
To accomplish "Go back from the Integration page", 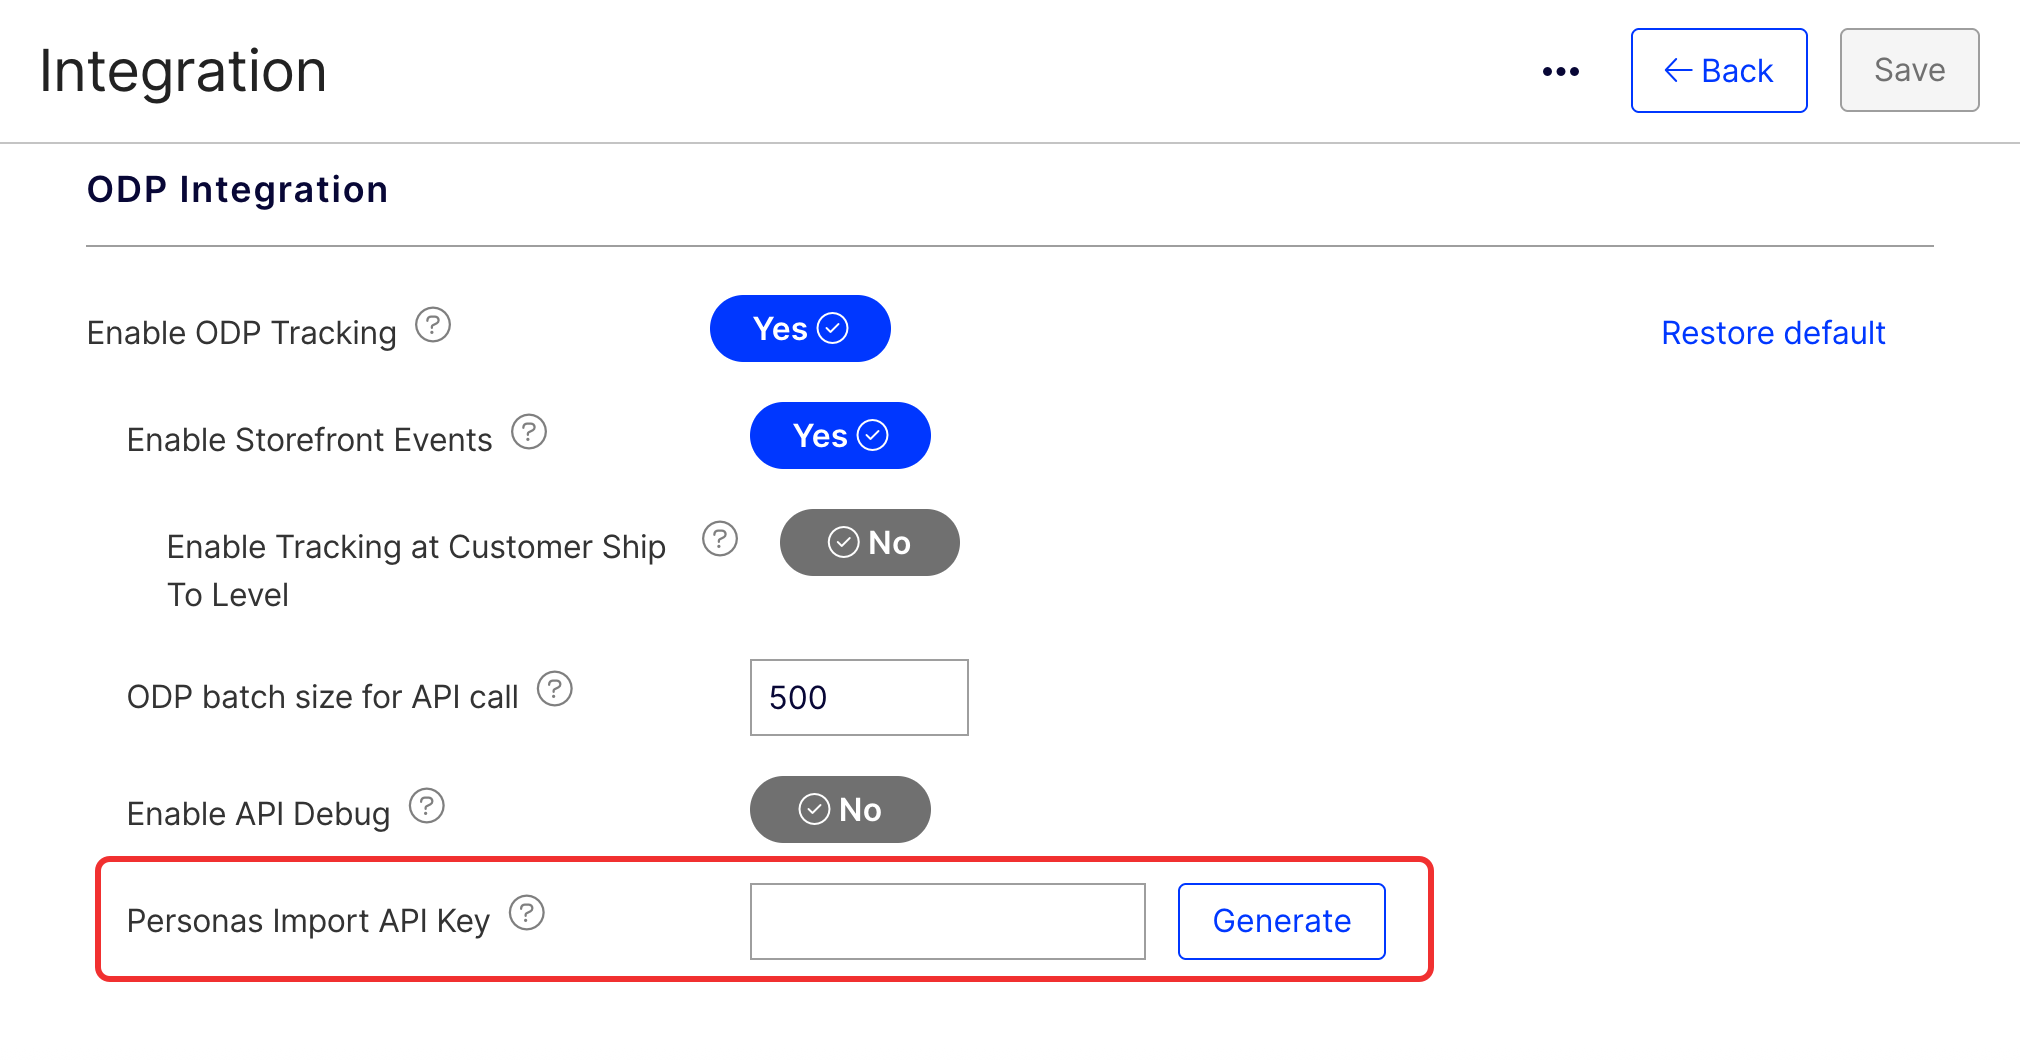I will (x=1718, y=70).
